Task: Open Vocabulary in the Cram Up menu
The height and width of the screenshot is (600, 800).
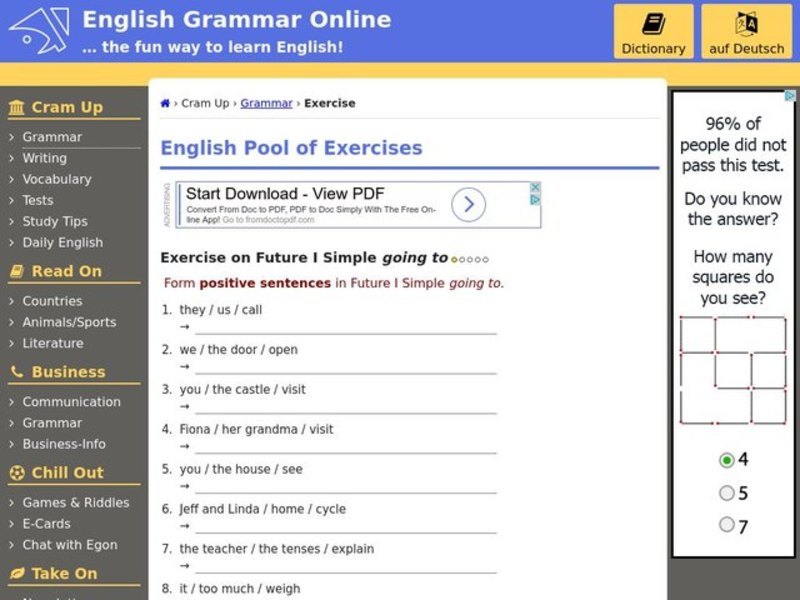Action: pos(56,179)
